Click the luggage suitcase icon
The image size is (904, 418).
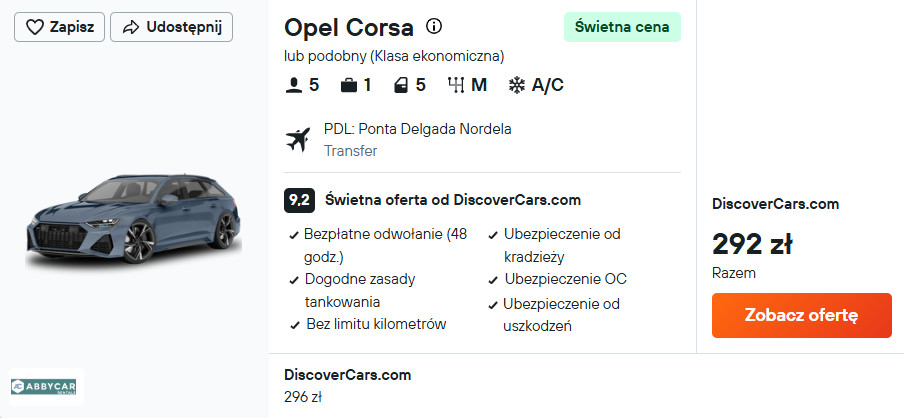348,85
